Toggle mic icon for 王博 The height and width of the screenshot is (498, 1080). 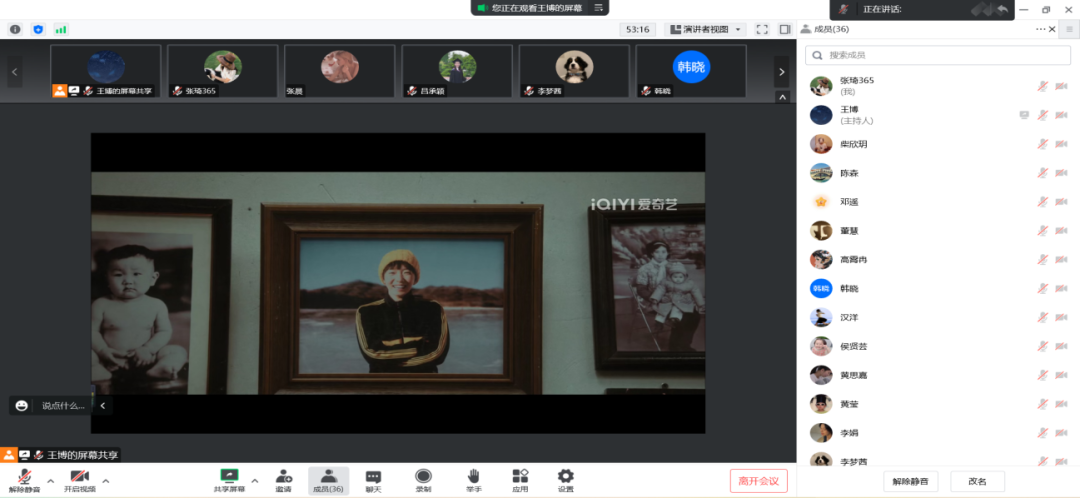(x=1043, y=115)
